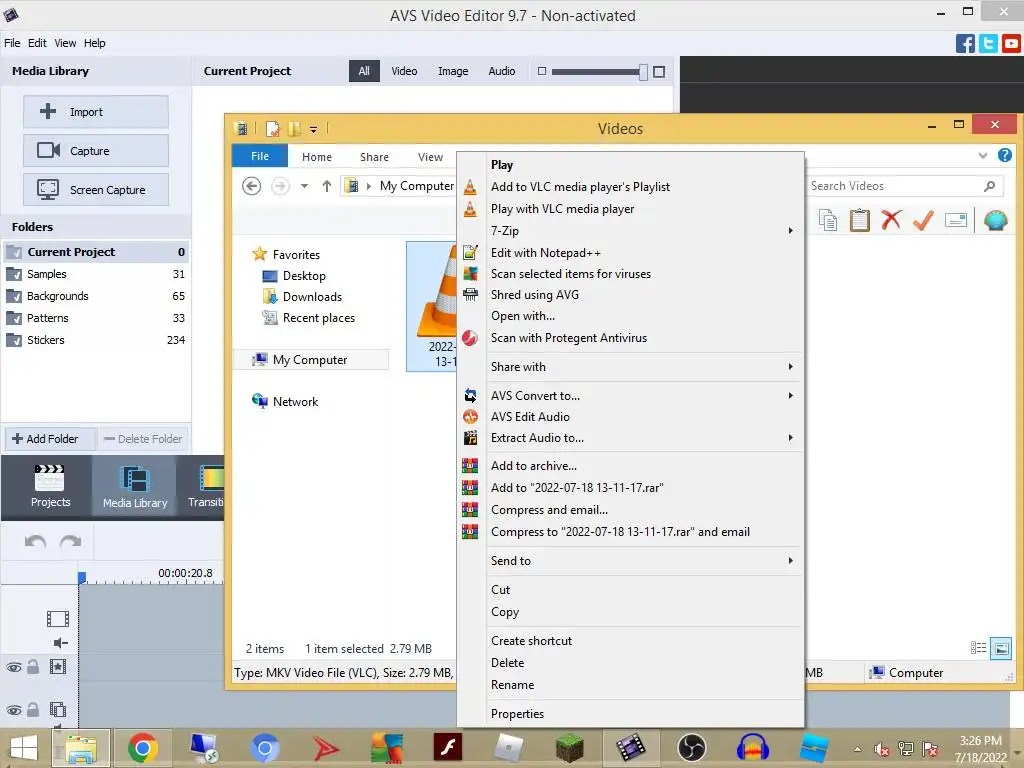Open the Transitions panel in AVS
This screenshot has width=1024, height=768.
205,487
